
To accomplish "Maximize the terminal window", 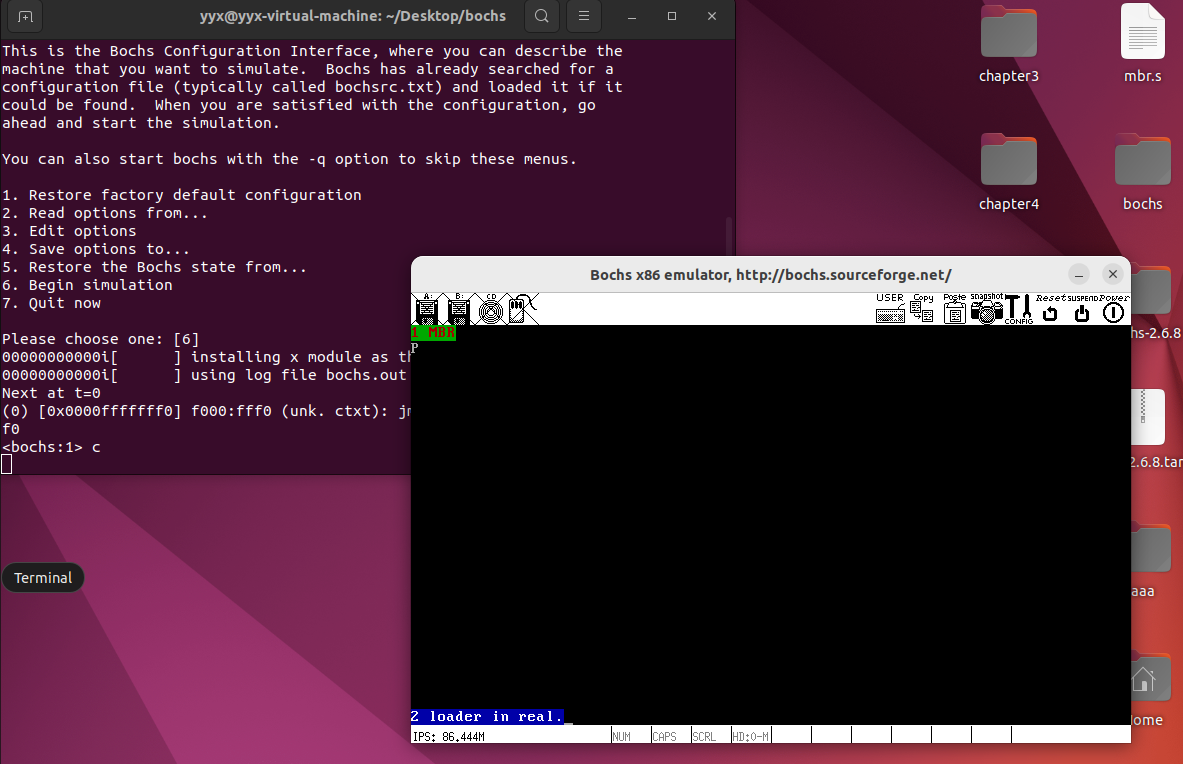I will click(671, 16).
